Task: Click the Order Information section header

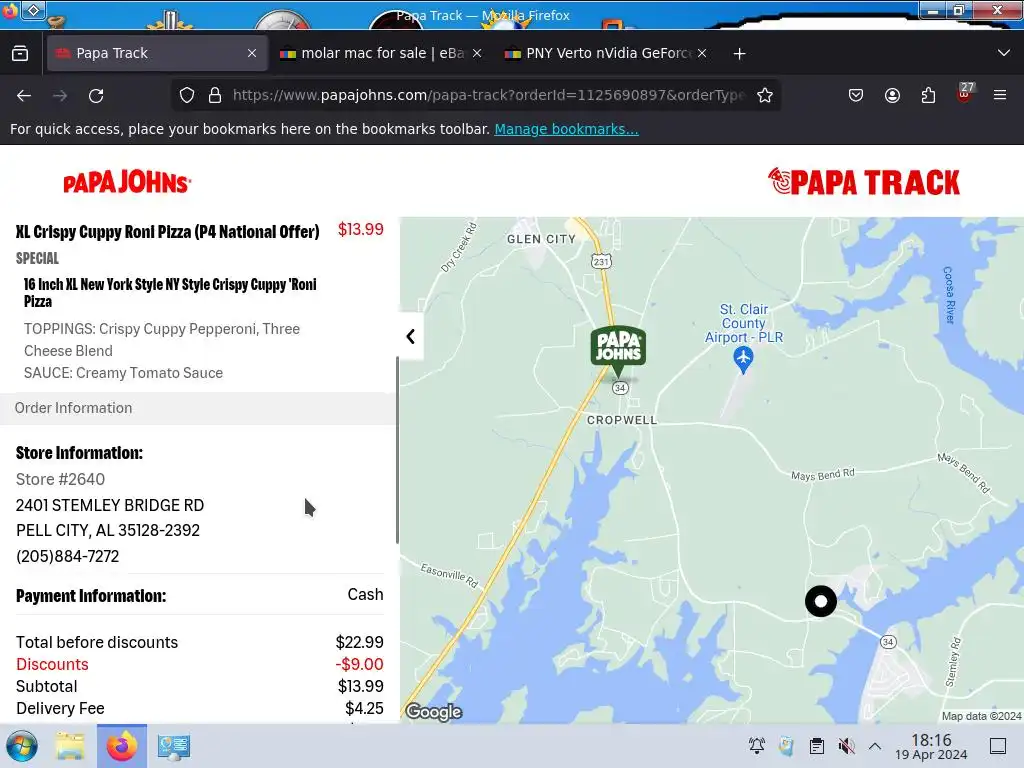Action: coord(199,408)
